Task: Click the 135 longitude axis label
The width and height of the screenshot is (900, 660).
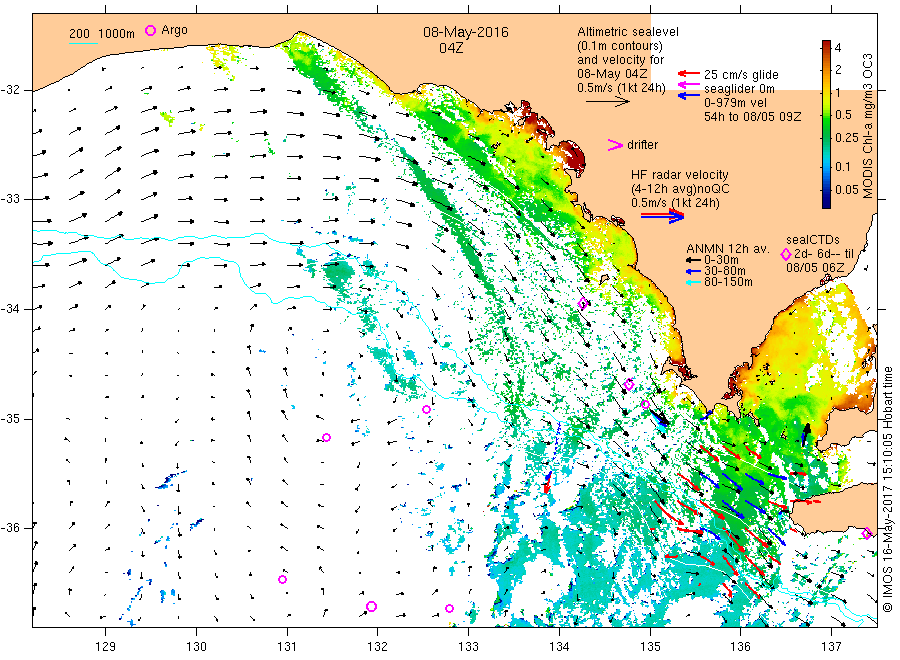Action: [x=650, y=647]
